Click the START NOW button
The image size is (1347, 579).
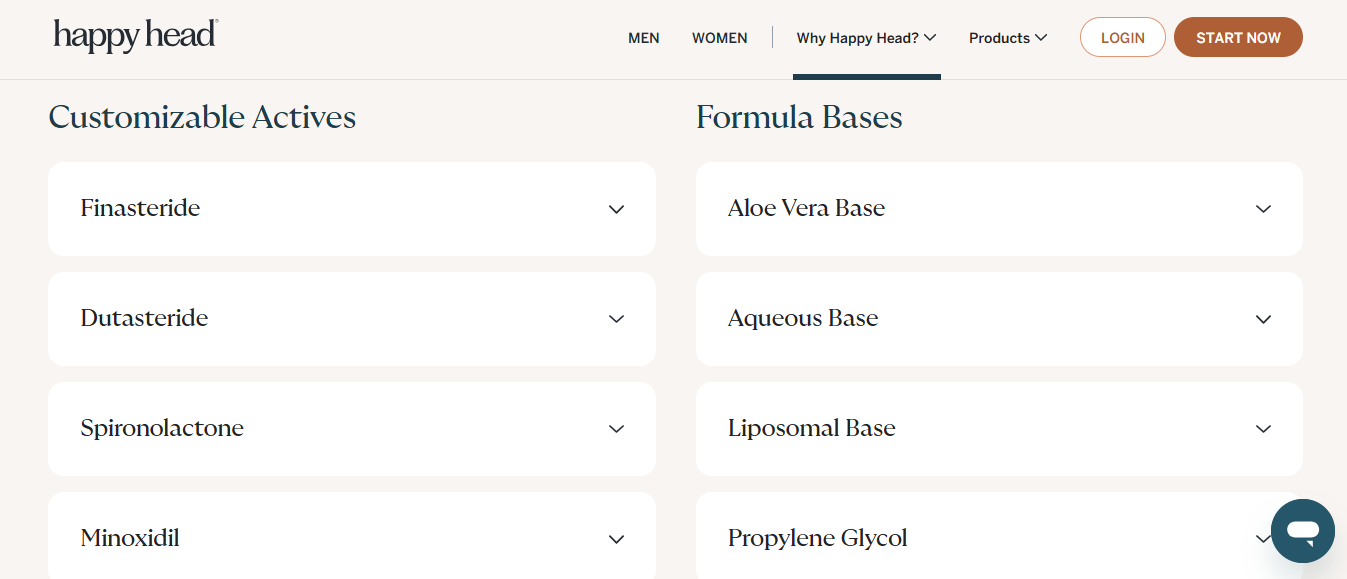(1238, 37)
